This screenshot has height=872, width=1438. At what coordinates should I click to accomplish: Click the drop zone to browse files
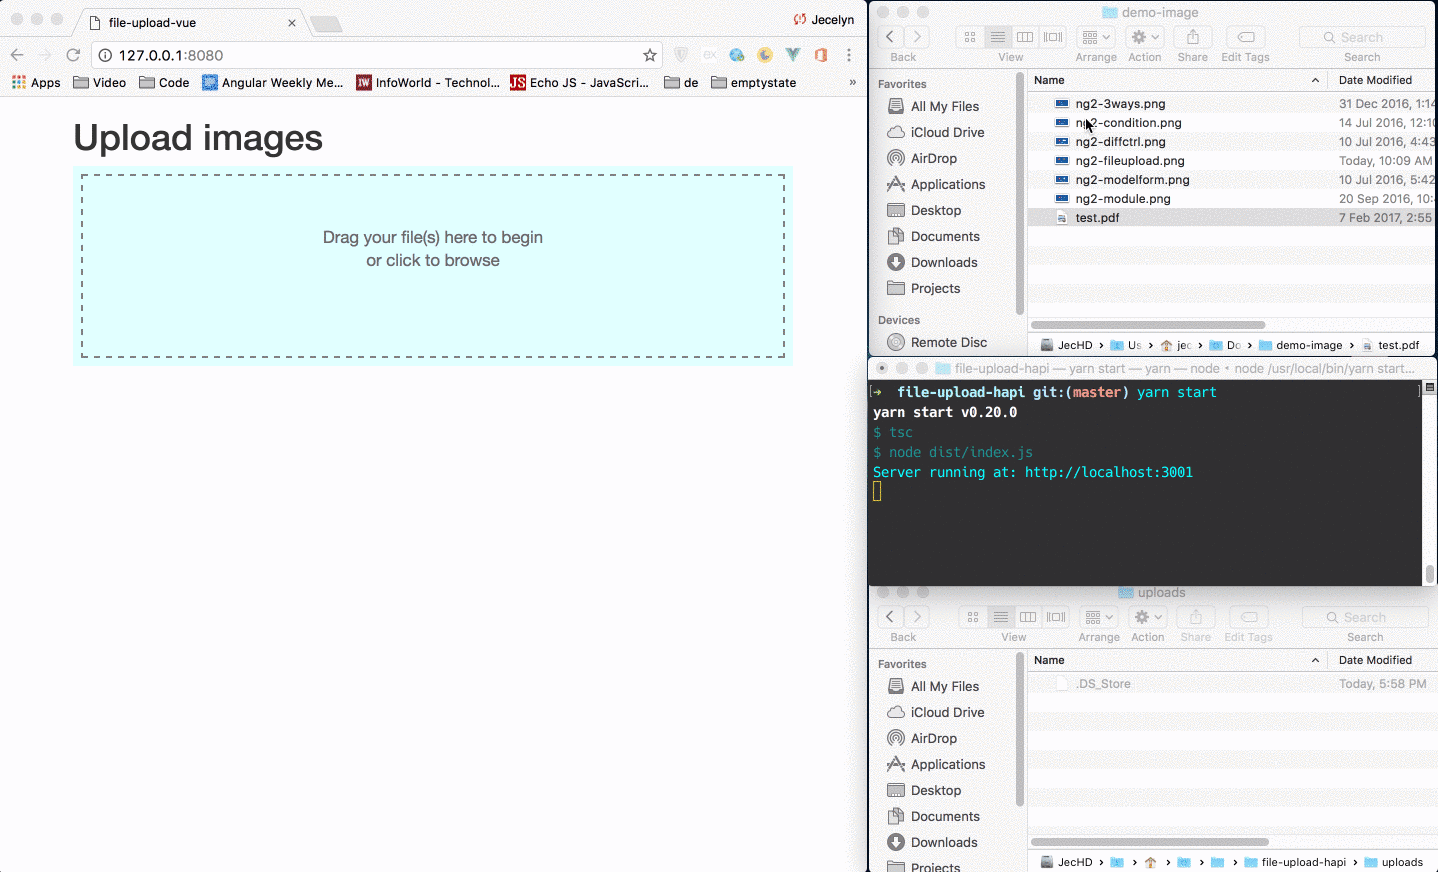(x=433, y=266)
